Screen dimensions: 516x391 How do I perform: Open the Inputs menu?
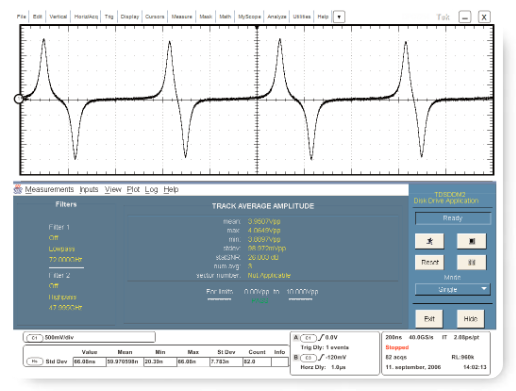pyautogui.click(x=89, y=189)
